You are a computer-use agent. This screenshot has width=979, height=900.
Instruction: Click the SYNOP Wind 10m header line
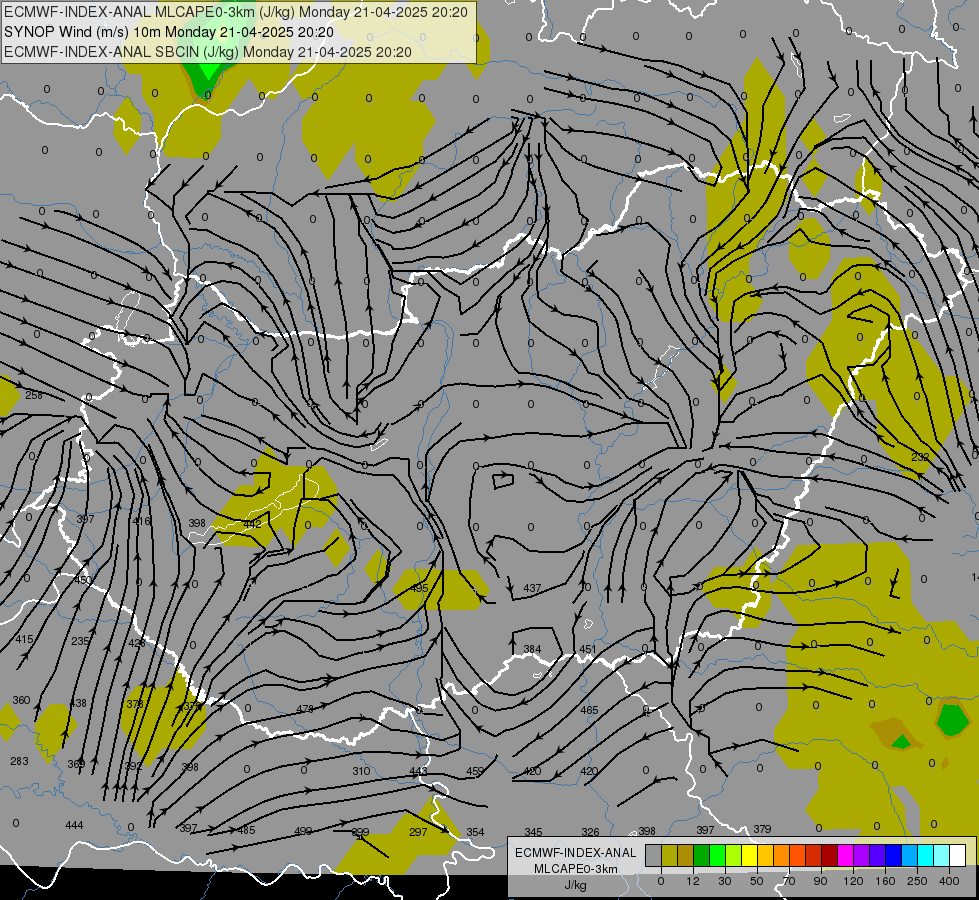tap(169, 32)
